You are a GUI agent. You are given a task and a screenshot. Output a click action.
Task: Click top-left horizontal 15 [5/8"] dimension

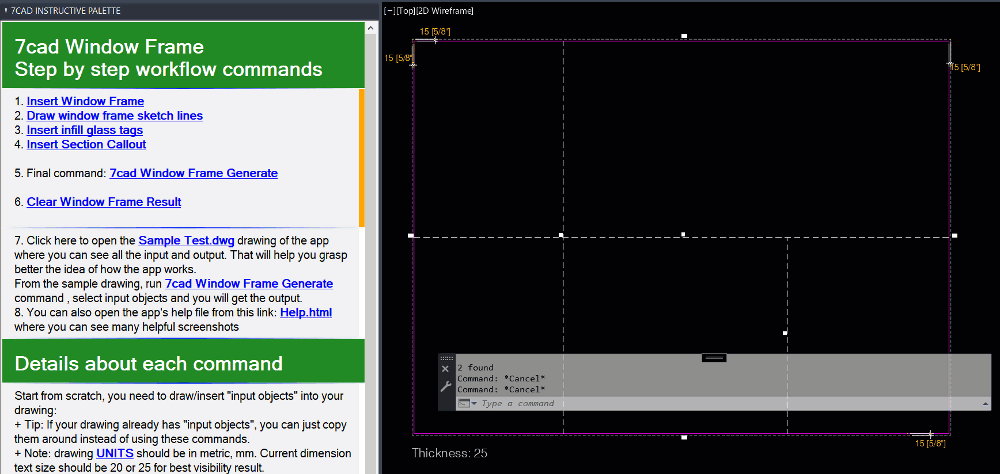436,31
